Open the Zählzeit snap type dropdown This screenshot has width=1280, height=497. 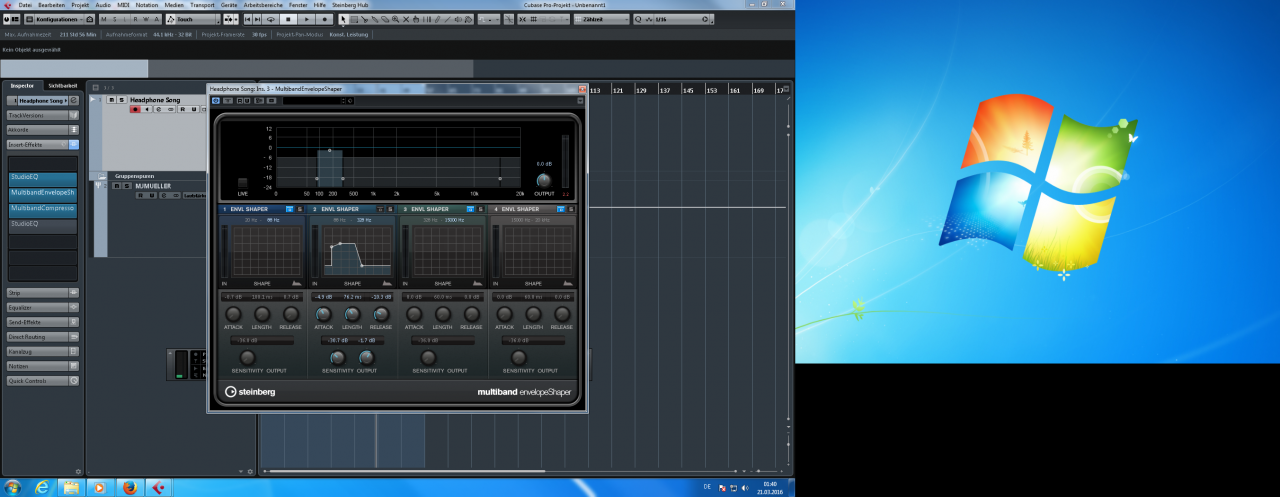click(601, 19)
